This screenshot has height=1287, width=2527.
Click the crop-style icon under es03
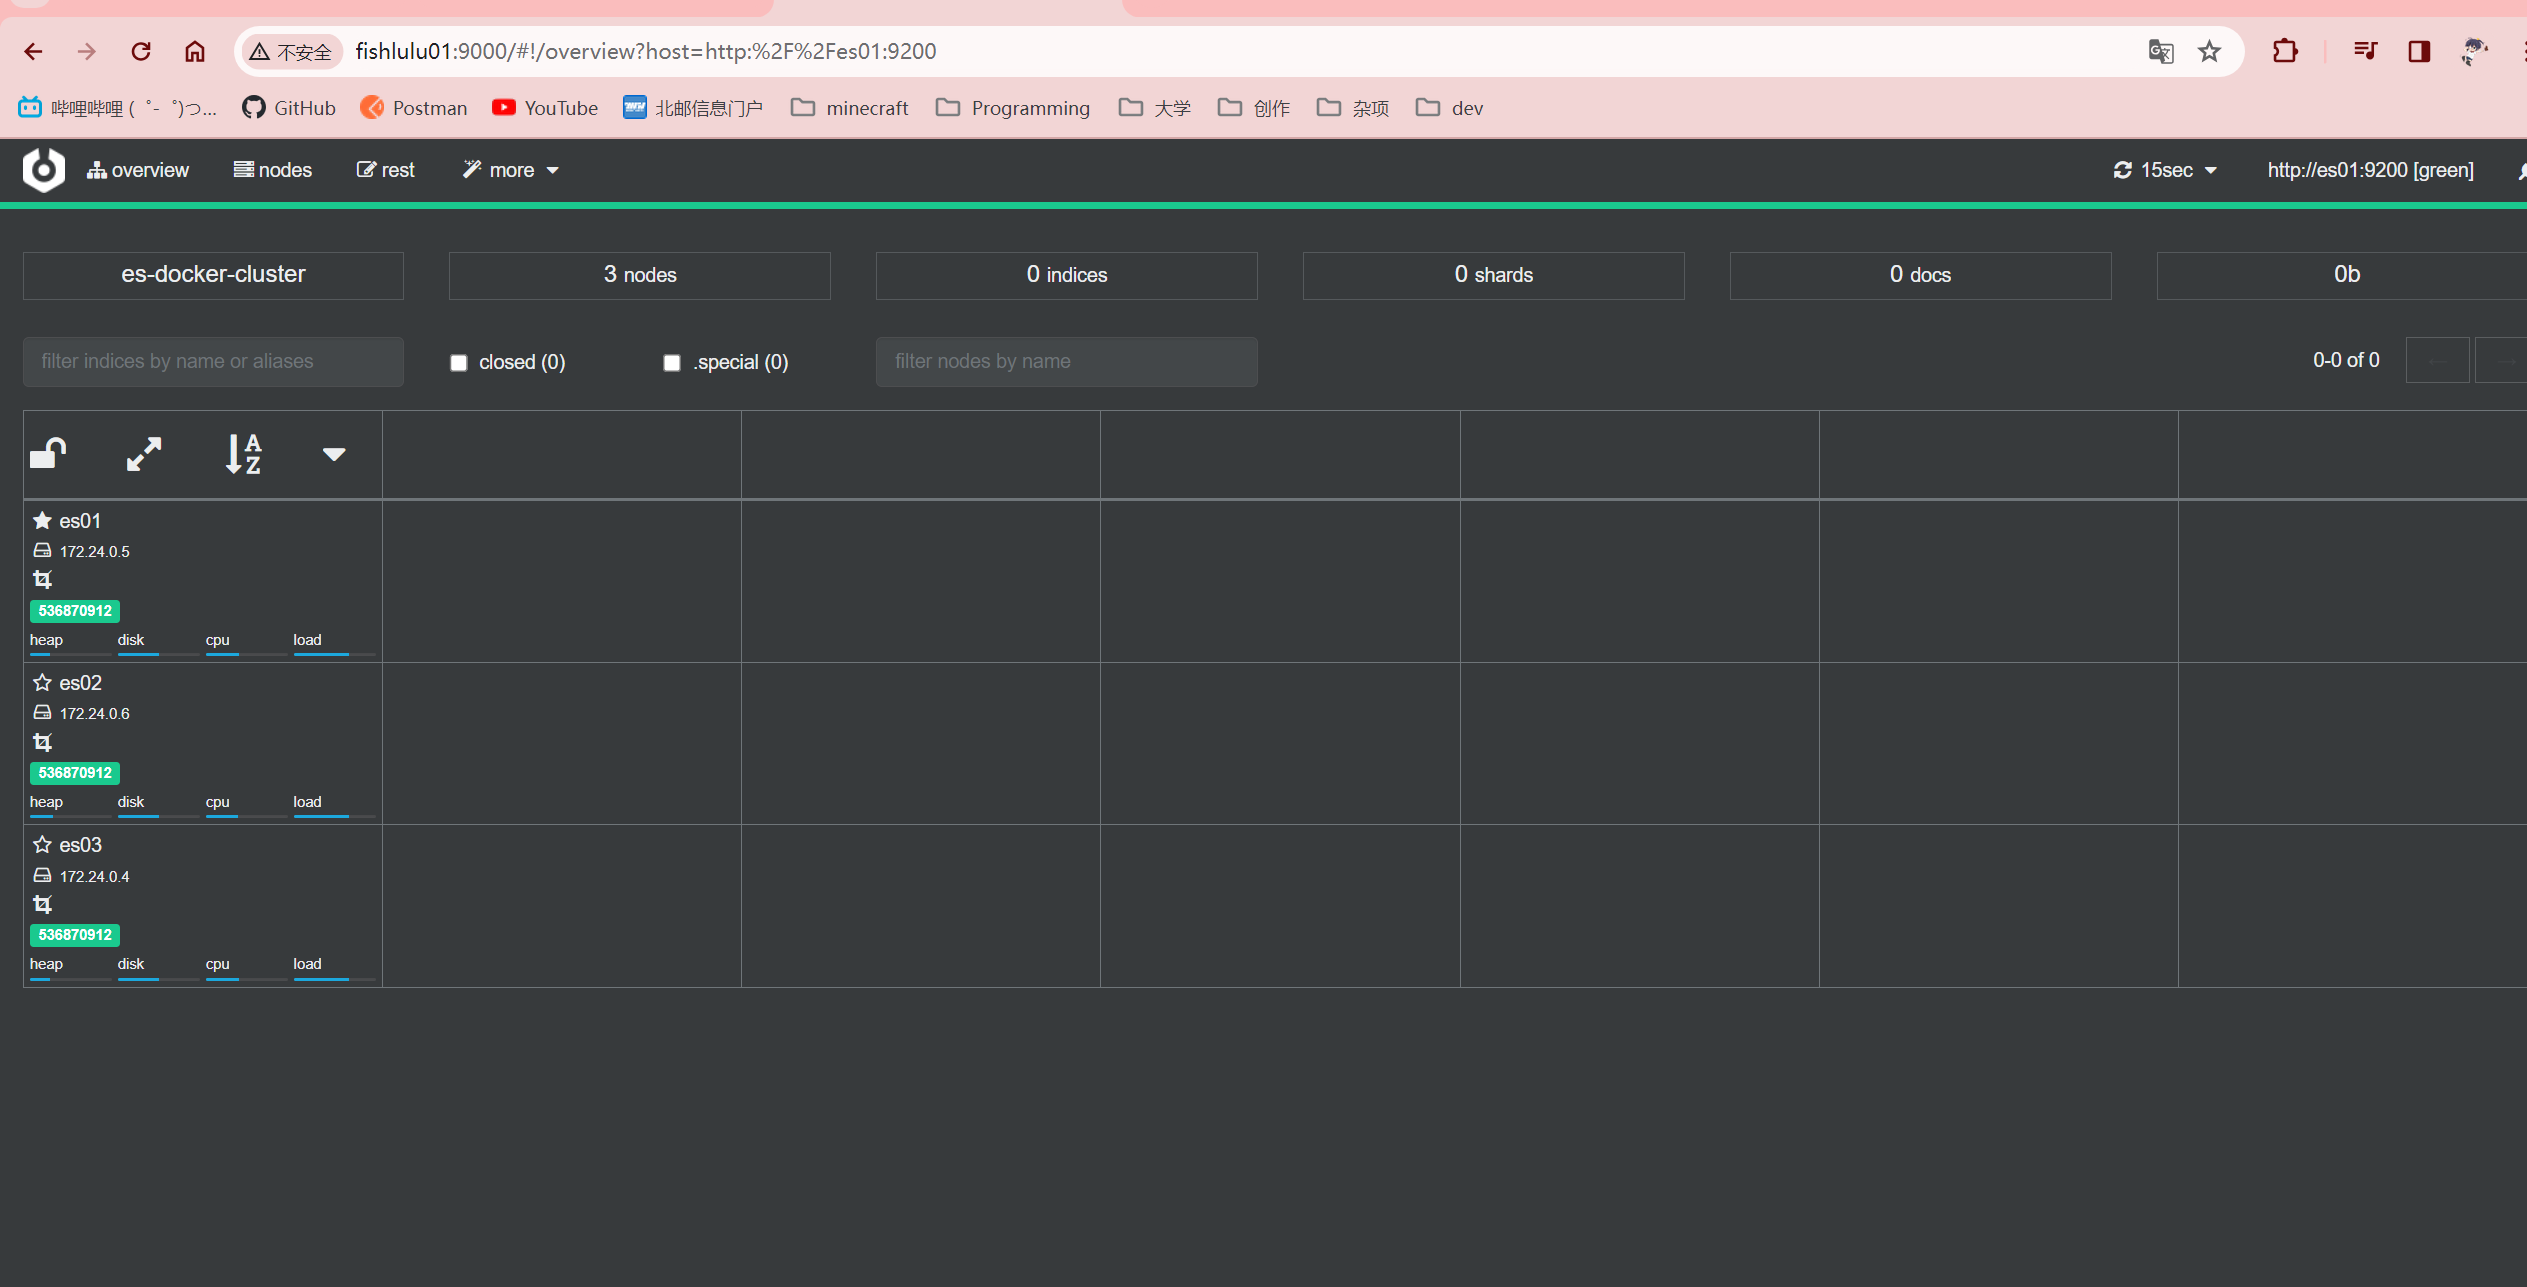click(42, 905)
